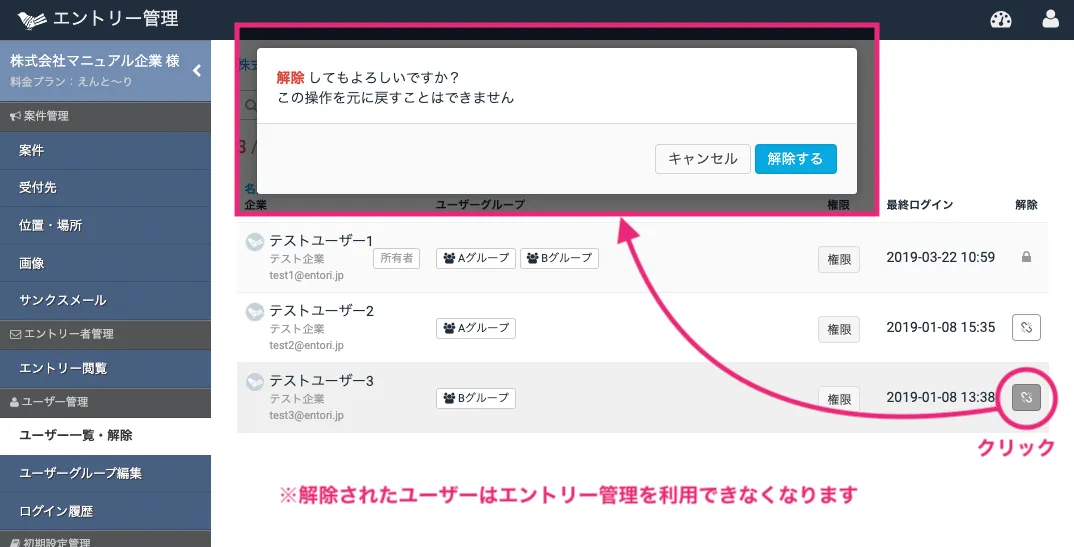Select ユーザーグループ編集 in sidebar
1074x547 pixels.
(80, 473)
